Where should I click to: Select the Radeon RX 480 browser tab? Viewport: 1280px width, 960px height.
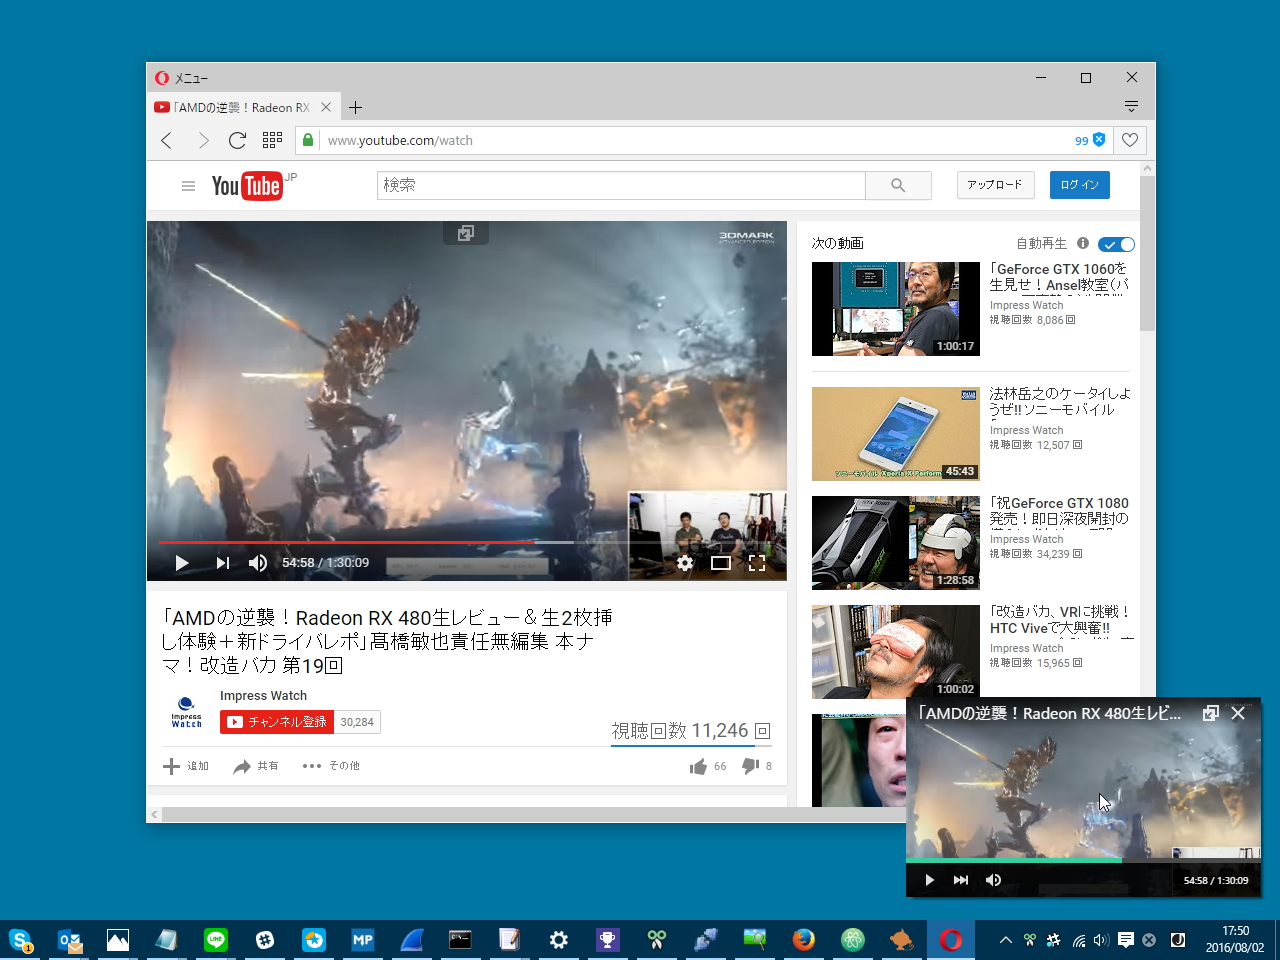pos(238,106)
